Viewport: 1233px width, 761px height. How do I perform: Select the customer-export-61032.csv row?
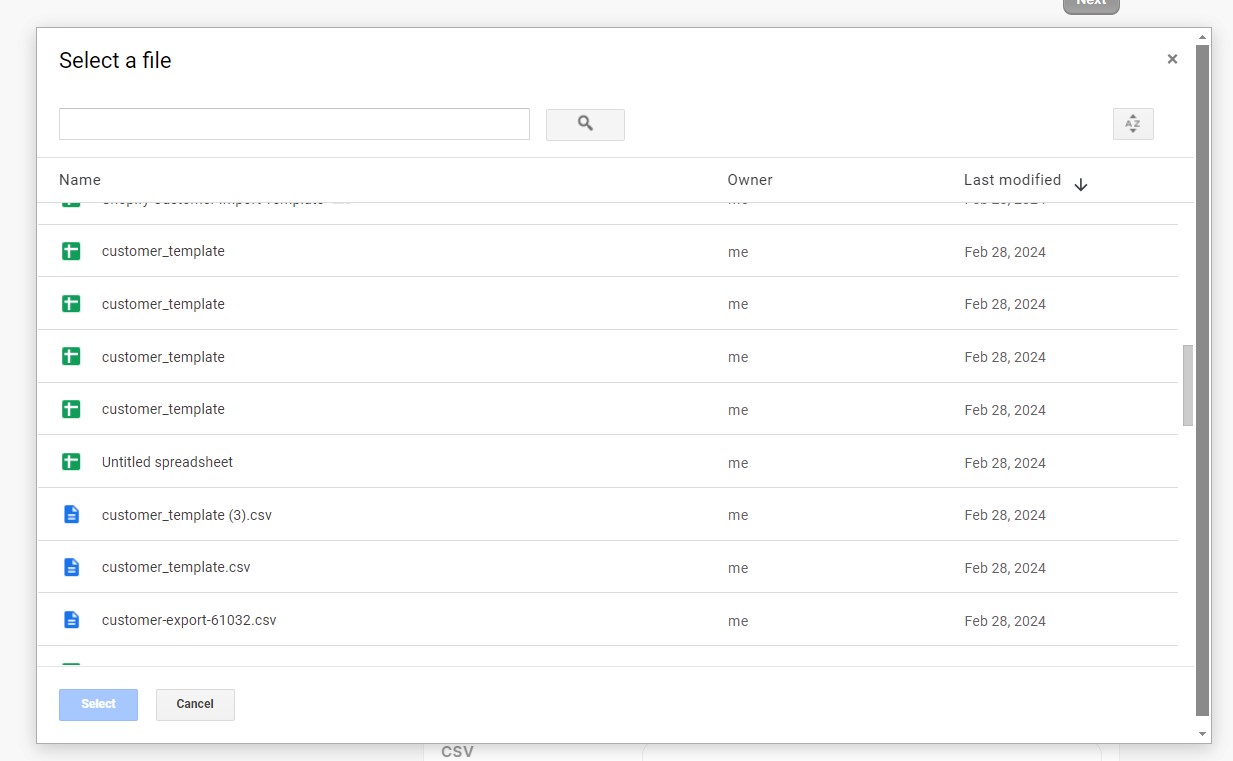pos(189,620)
